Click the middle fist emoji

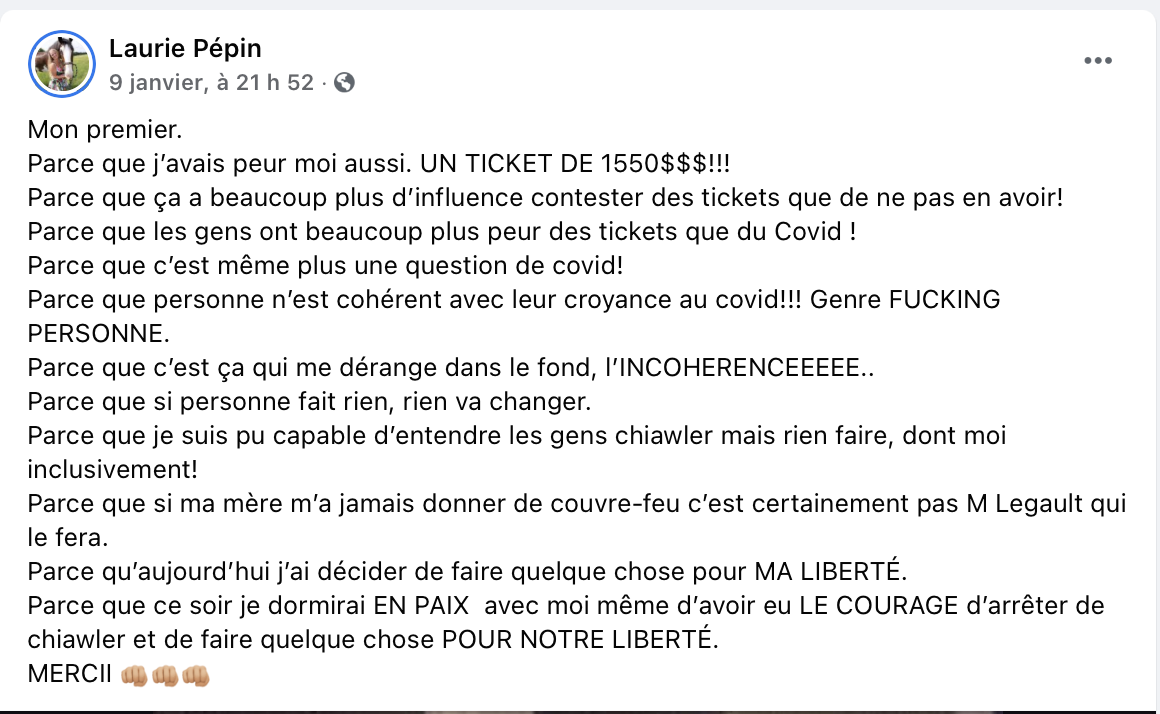pyautogui.click(x=165, y=675)
